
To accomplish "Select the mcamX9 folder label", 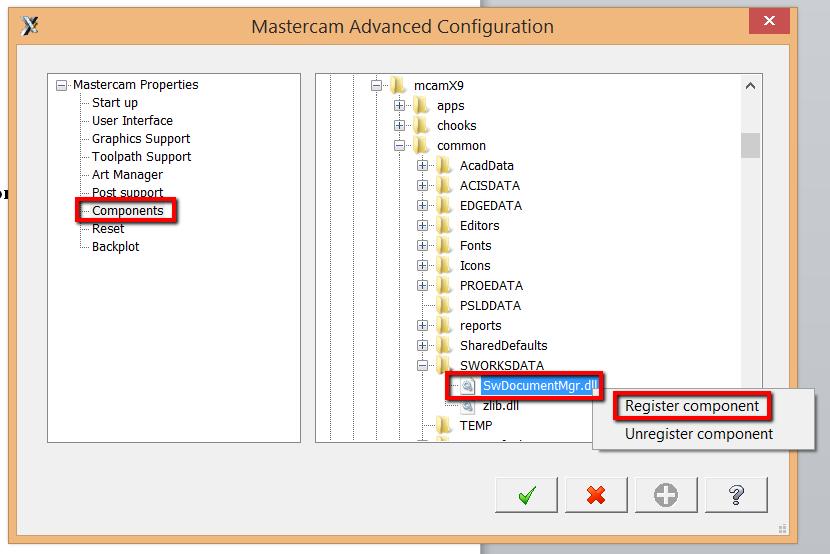I will coord(439,86).
